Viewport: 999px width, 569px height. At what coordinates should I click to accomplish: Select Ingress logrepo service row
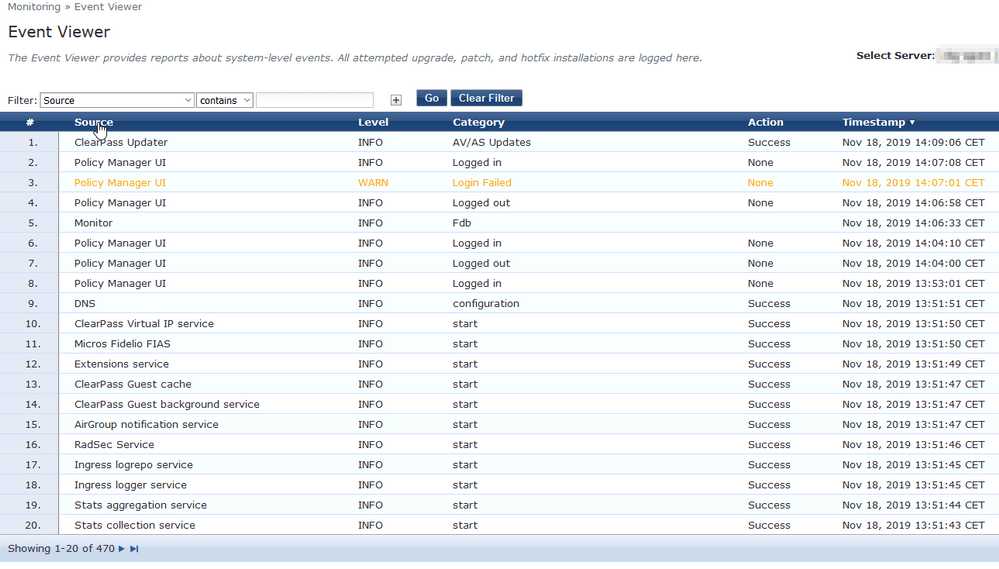[x=500, y=465]
